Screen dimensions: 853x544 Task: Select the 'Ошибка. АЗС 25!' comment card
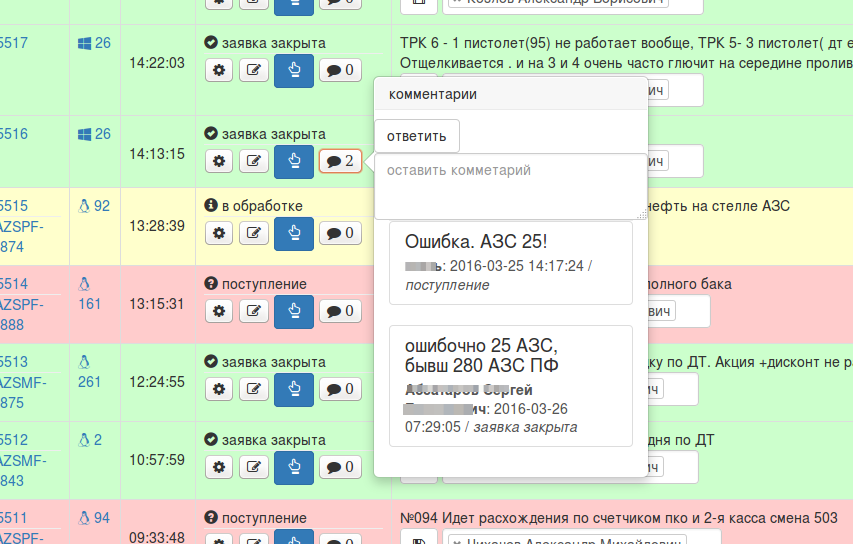pyautogui.click(x=510, y=263)
